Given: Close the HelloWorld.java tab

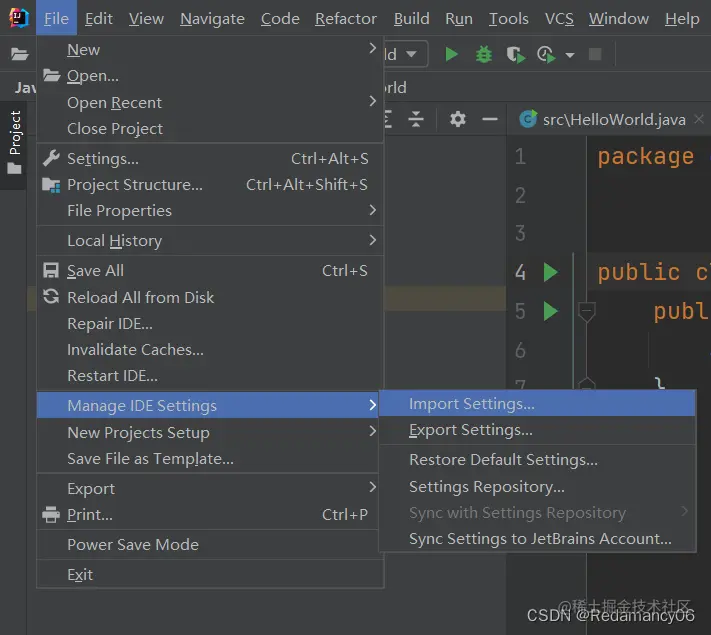Looking at the screenshot, I should tap(699, 119).
